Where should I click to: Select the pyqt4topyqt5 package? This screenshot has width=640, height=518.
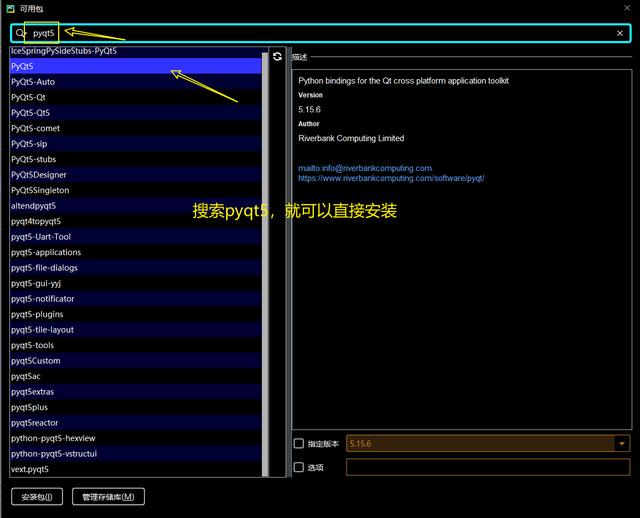point(136,221)
